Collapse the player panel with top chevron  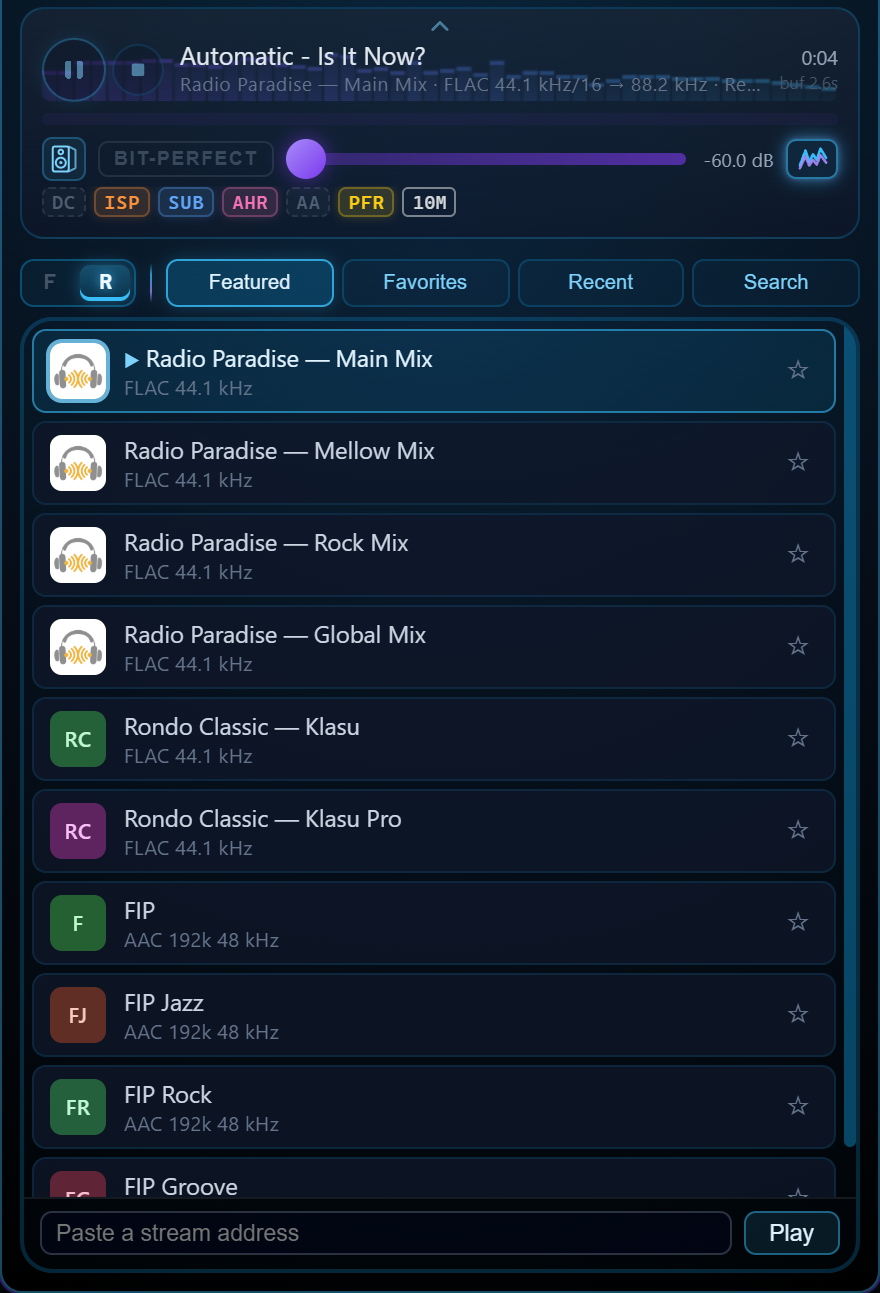coord(440,26)
